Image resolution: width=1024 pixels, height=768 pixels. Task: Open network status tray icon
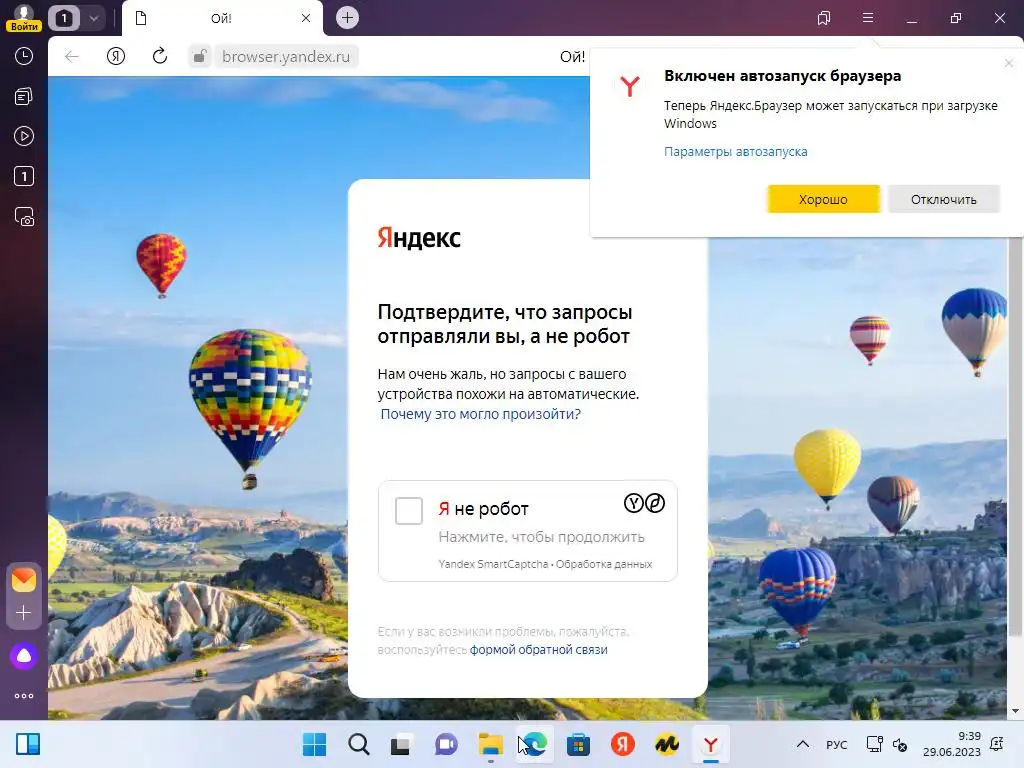874,744
